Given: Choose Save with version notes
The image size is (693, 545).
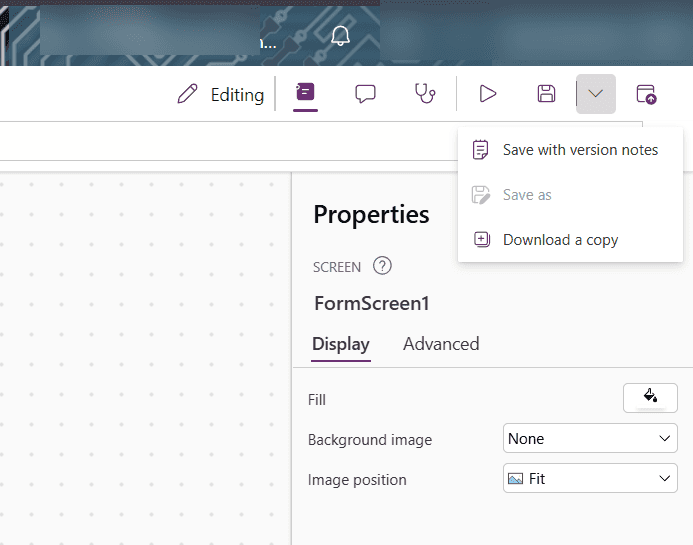Looking at the screenshot, I should pyautogui.click(x=570, y=150).
